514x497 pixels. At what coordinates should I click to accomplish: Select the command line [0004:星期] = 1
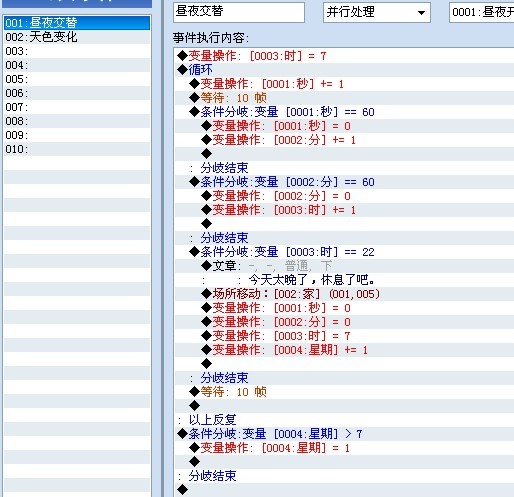[x=344, y=448]
